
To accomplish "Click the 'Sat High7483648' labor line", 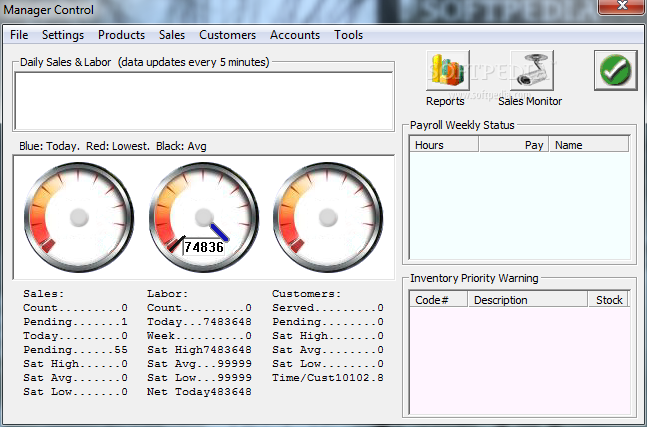I will 199,350.
